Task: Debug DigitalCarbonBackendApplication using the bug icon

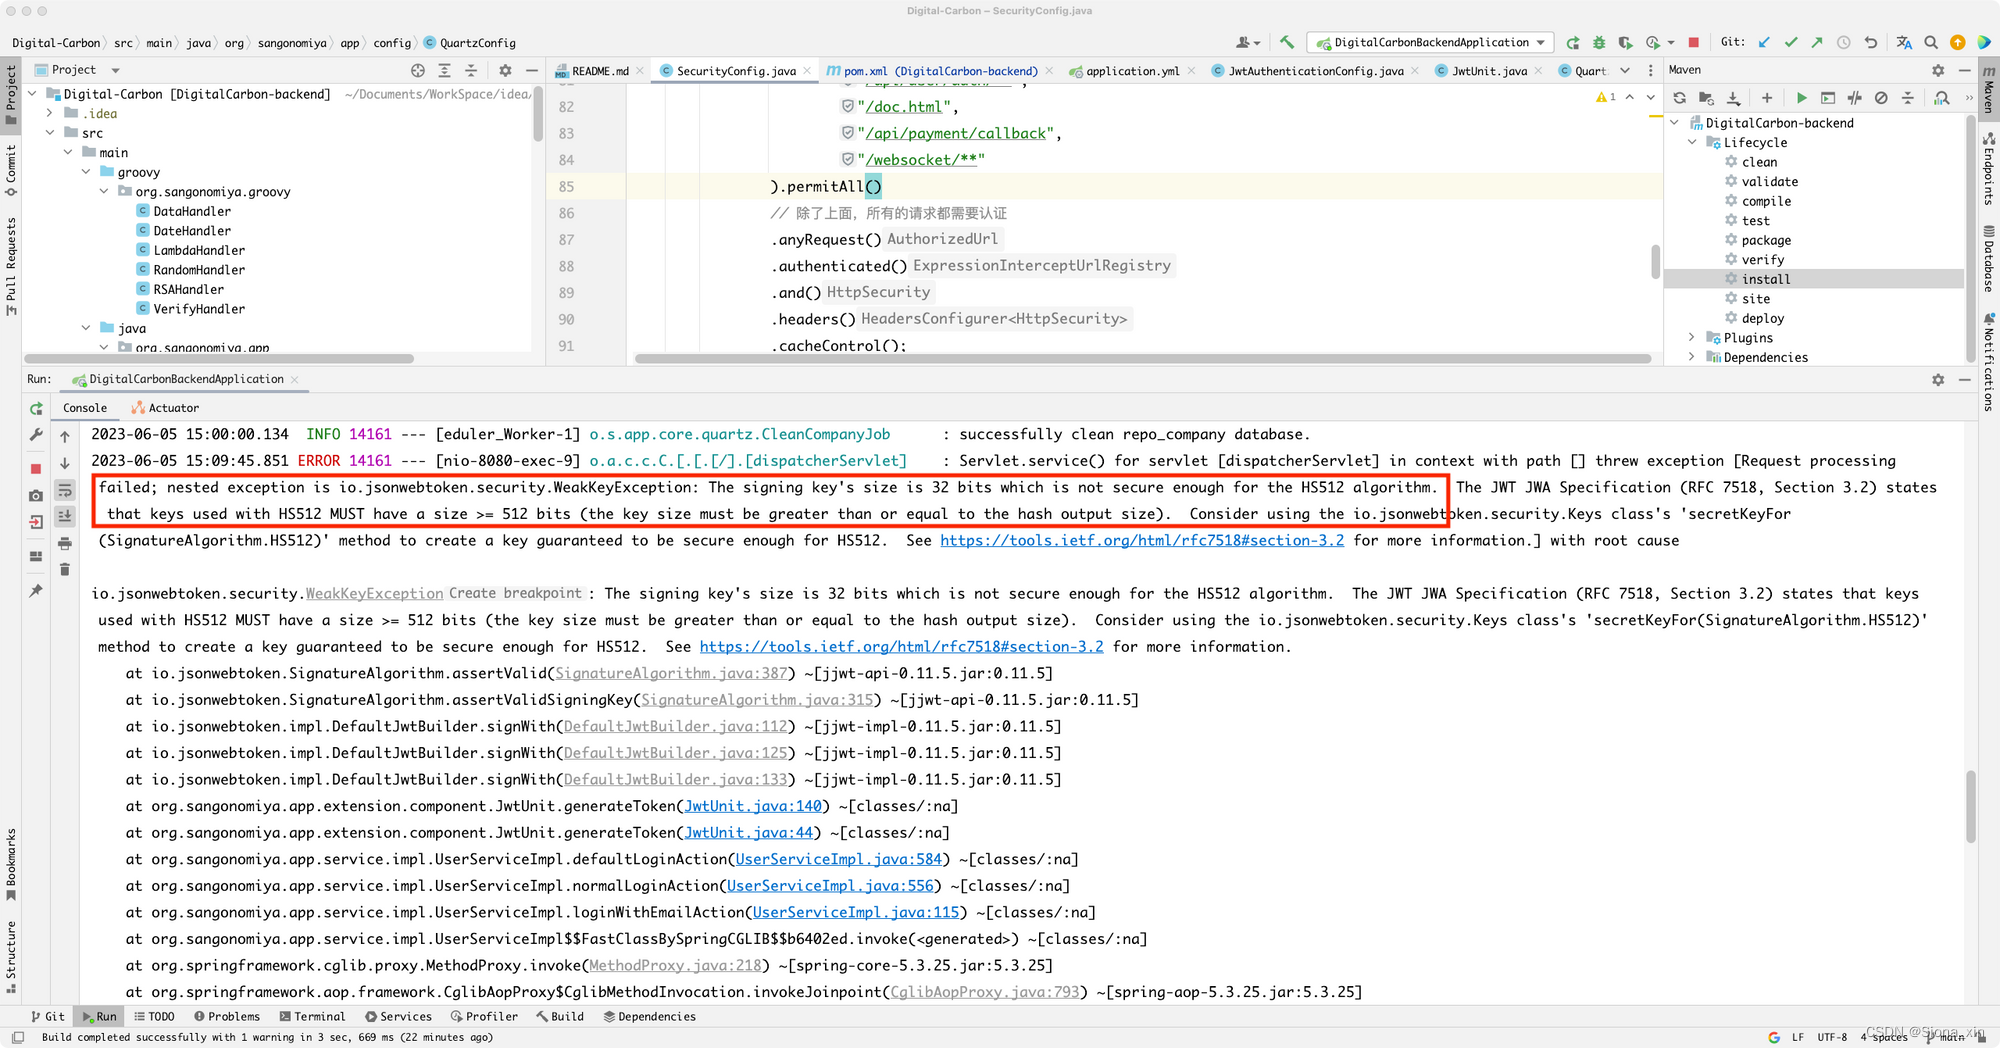Action: pyautogui.click(x=1598, y=43)
